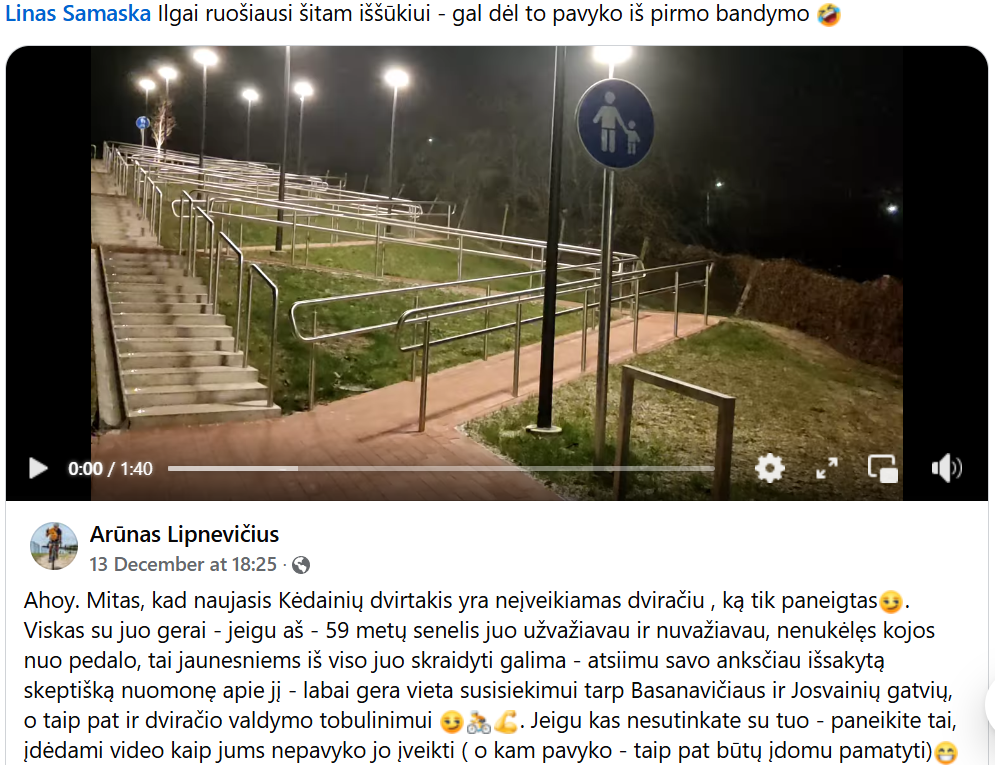The width and height of the screenshot is (995, 765).
Task: Play the video with the play button
Action: (38, 469)
